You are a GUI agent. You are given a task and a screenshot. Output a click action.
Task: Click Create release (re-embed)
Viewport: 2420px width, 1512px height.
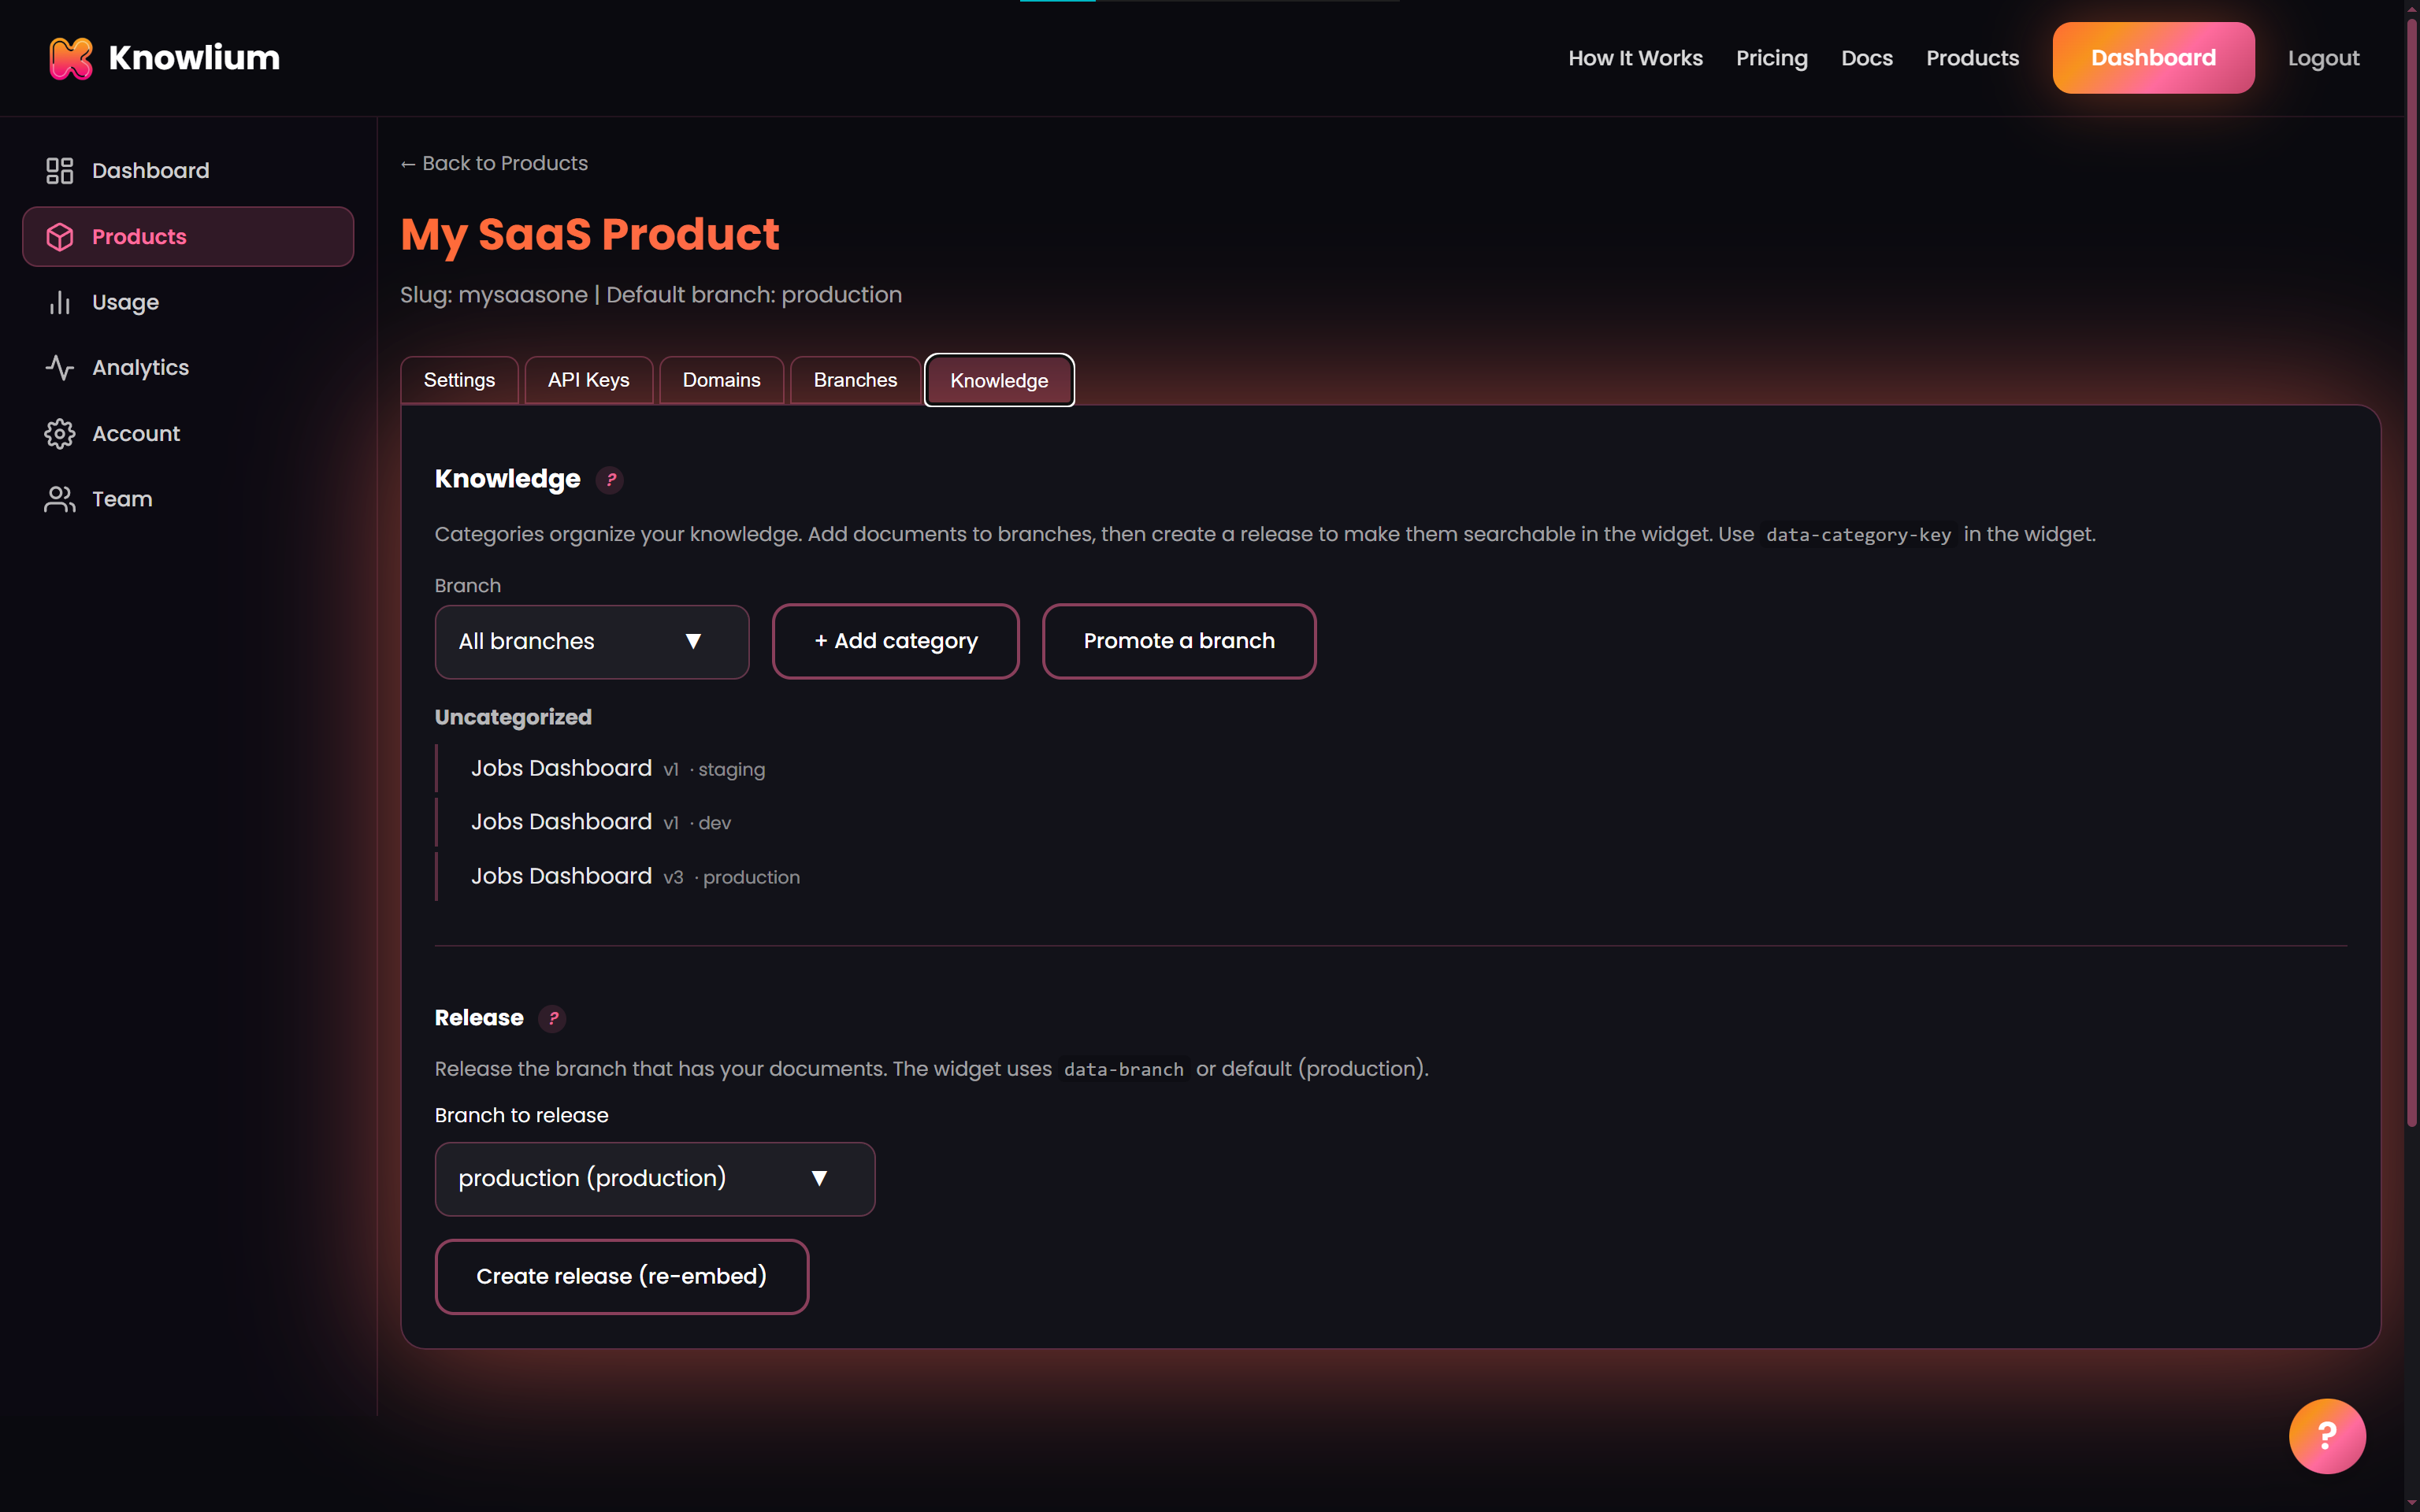tap(621, 1275)
